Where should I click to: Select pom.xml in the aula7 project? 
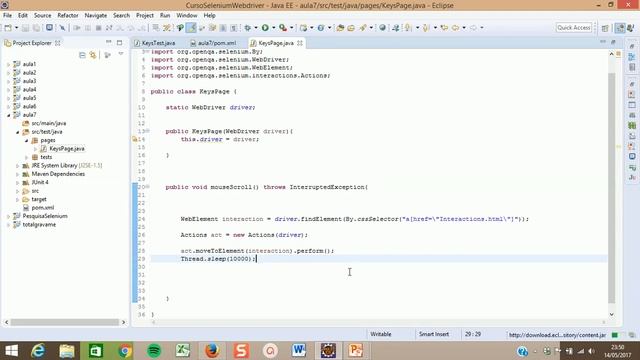[x=43, y=208]
